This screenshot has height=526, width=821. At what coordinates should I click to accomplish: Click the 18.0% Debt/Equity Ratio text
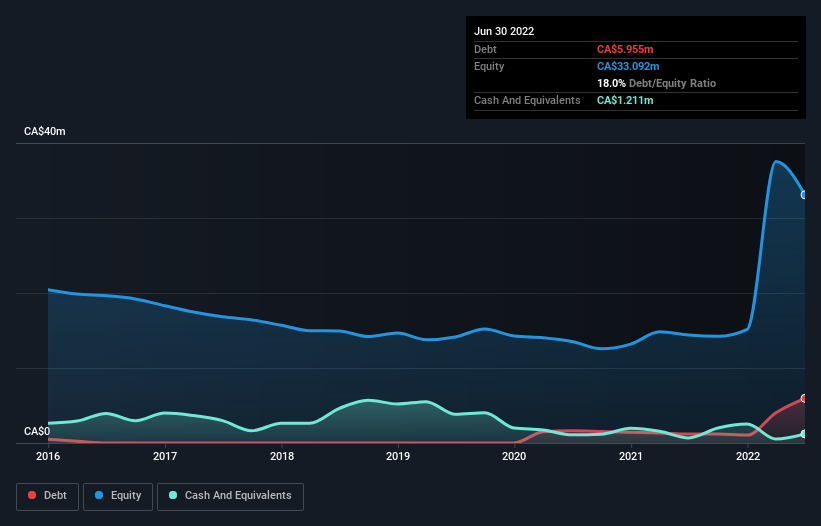pos(656,83)
